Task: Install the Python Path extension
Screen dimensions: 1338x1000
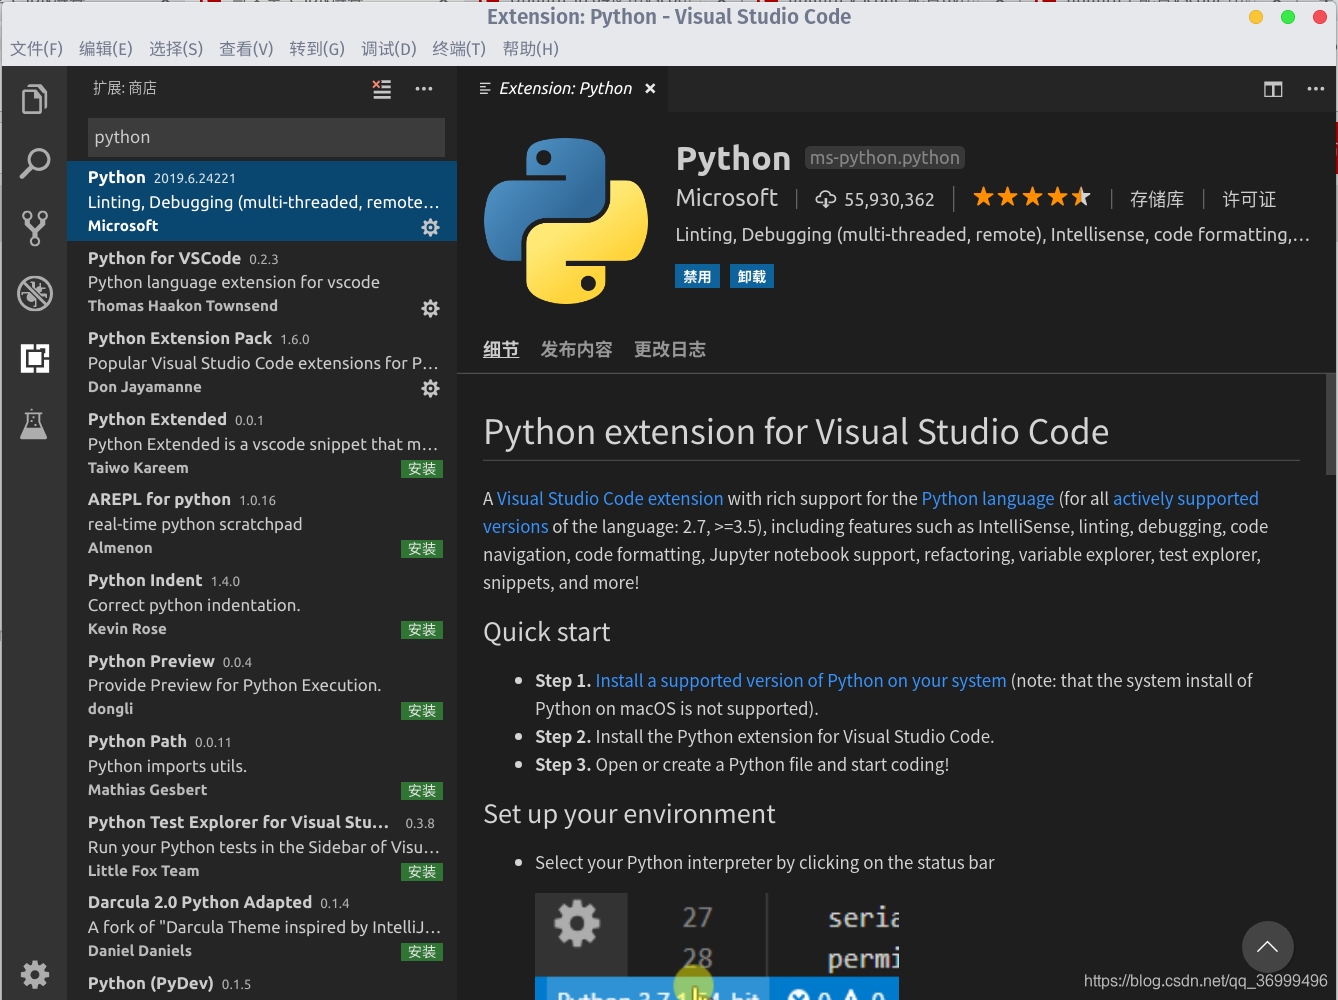Action: tap(422, 791)
